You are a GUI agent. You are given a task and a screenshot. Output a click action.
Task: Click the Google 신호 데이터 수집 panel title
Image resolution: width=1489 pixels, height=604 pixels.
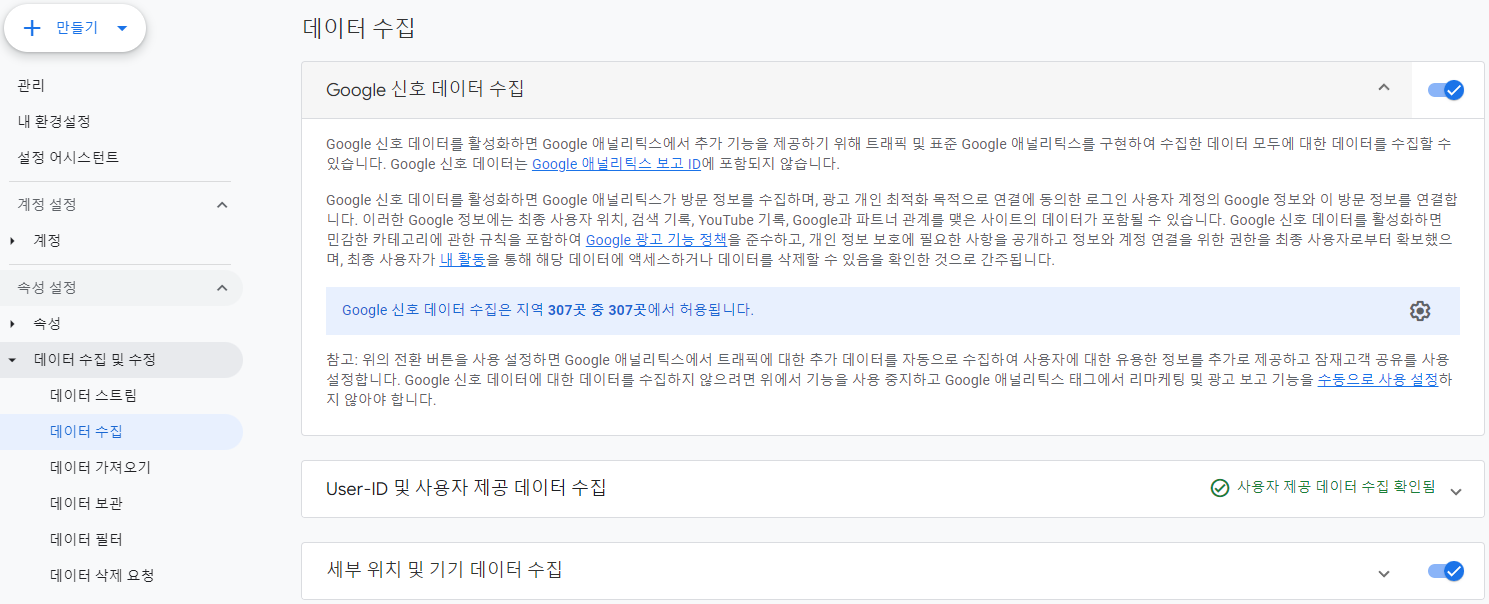pos(425,90)
